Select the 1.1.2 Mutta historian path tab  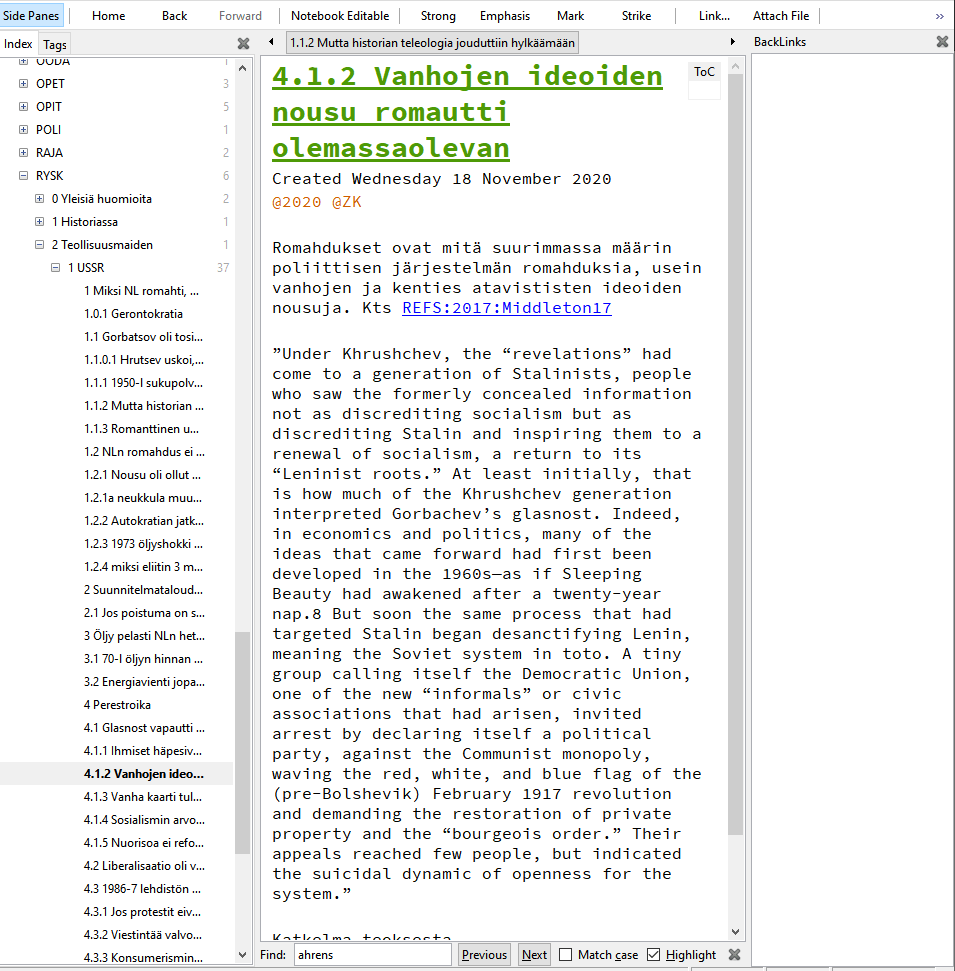431,43
